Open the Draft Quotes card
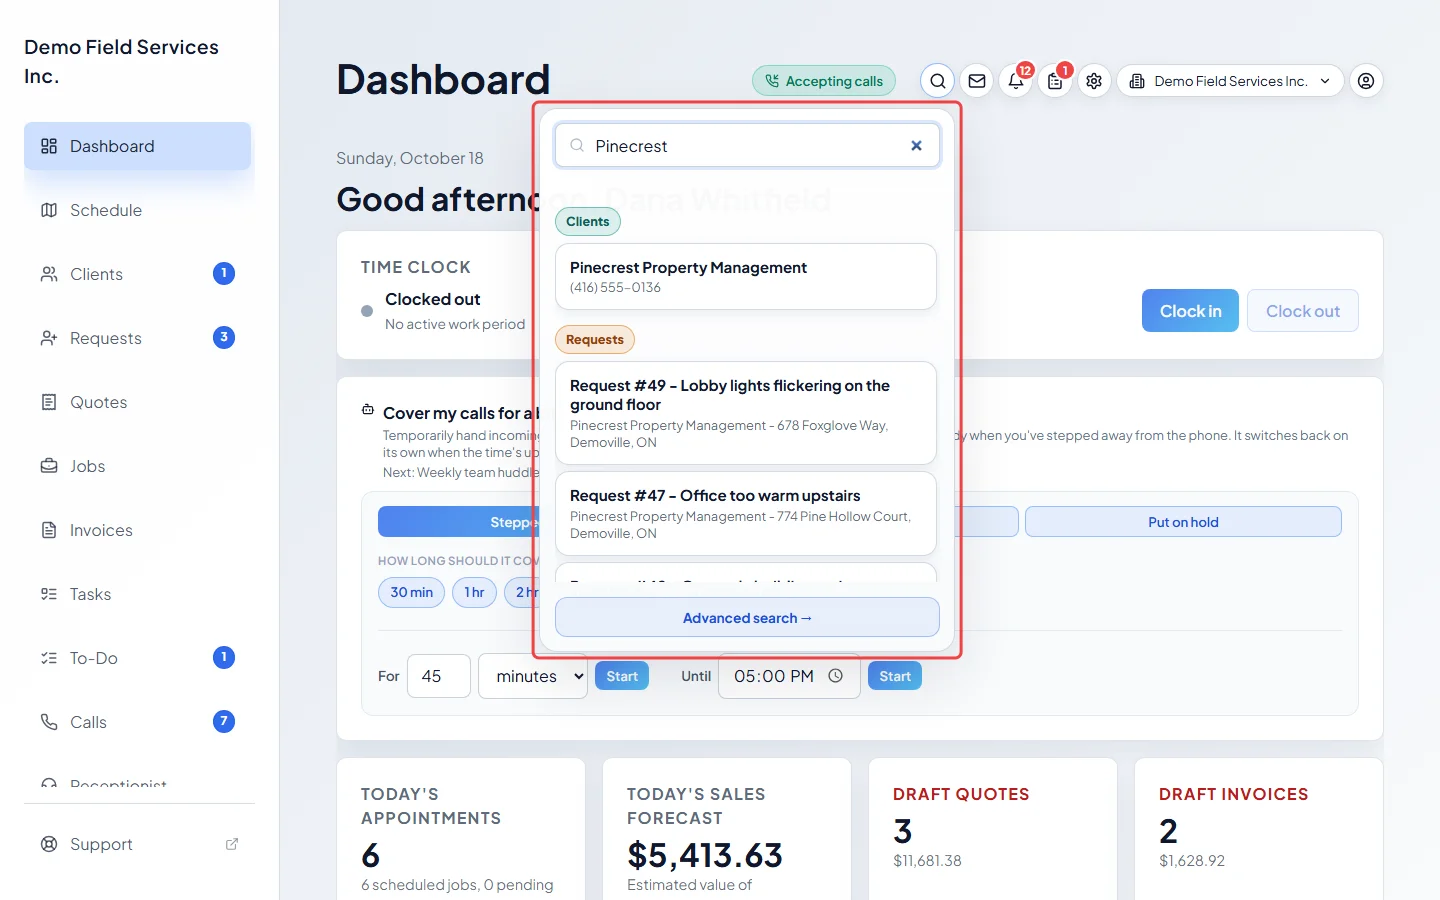The image size is (1440, 900). click(993, 829)
